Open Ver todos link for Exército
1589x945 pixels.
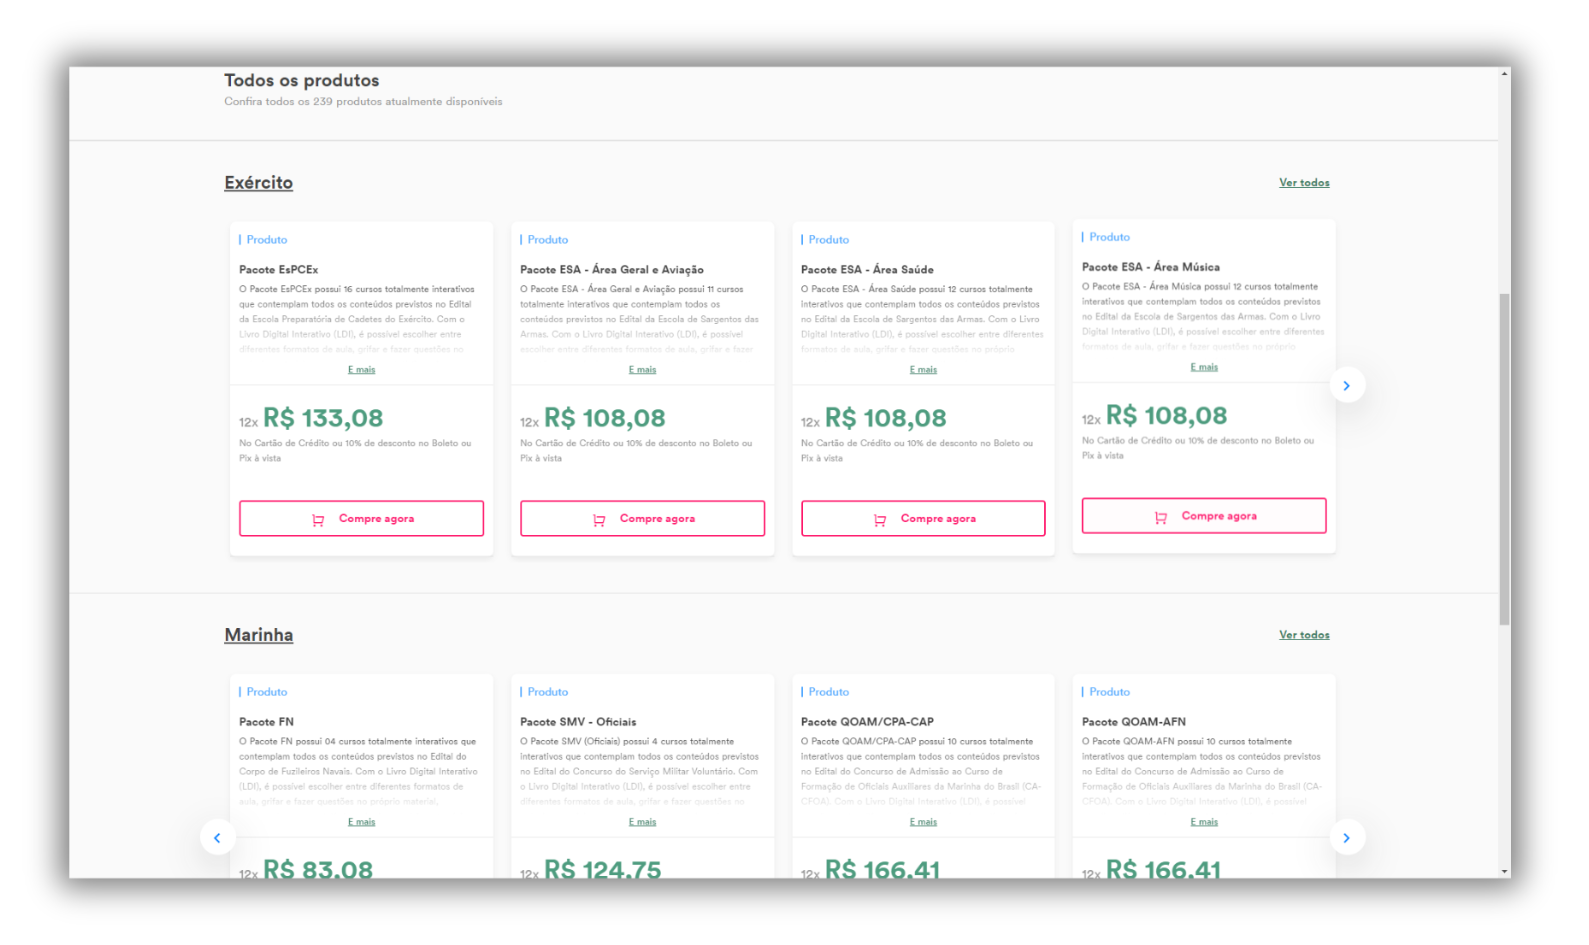point(1304,183)
